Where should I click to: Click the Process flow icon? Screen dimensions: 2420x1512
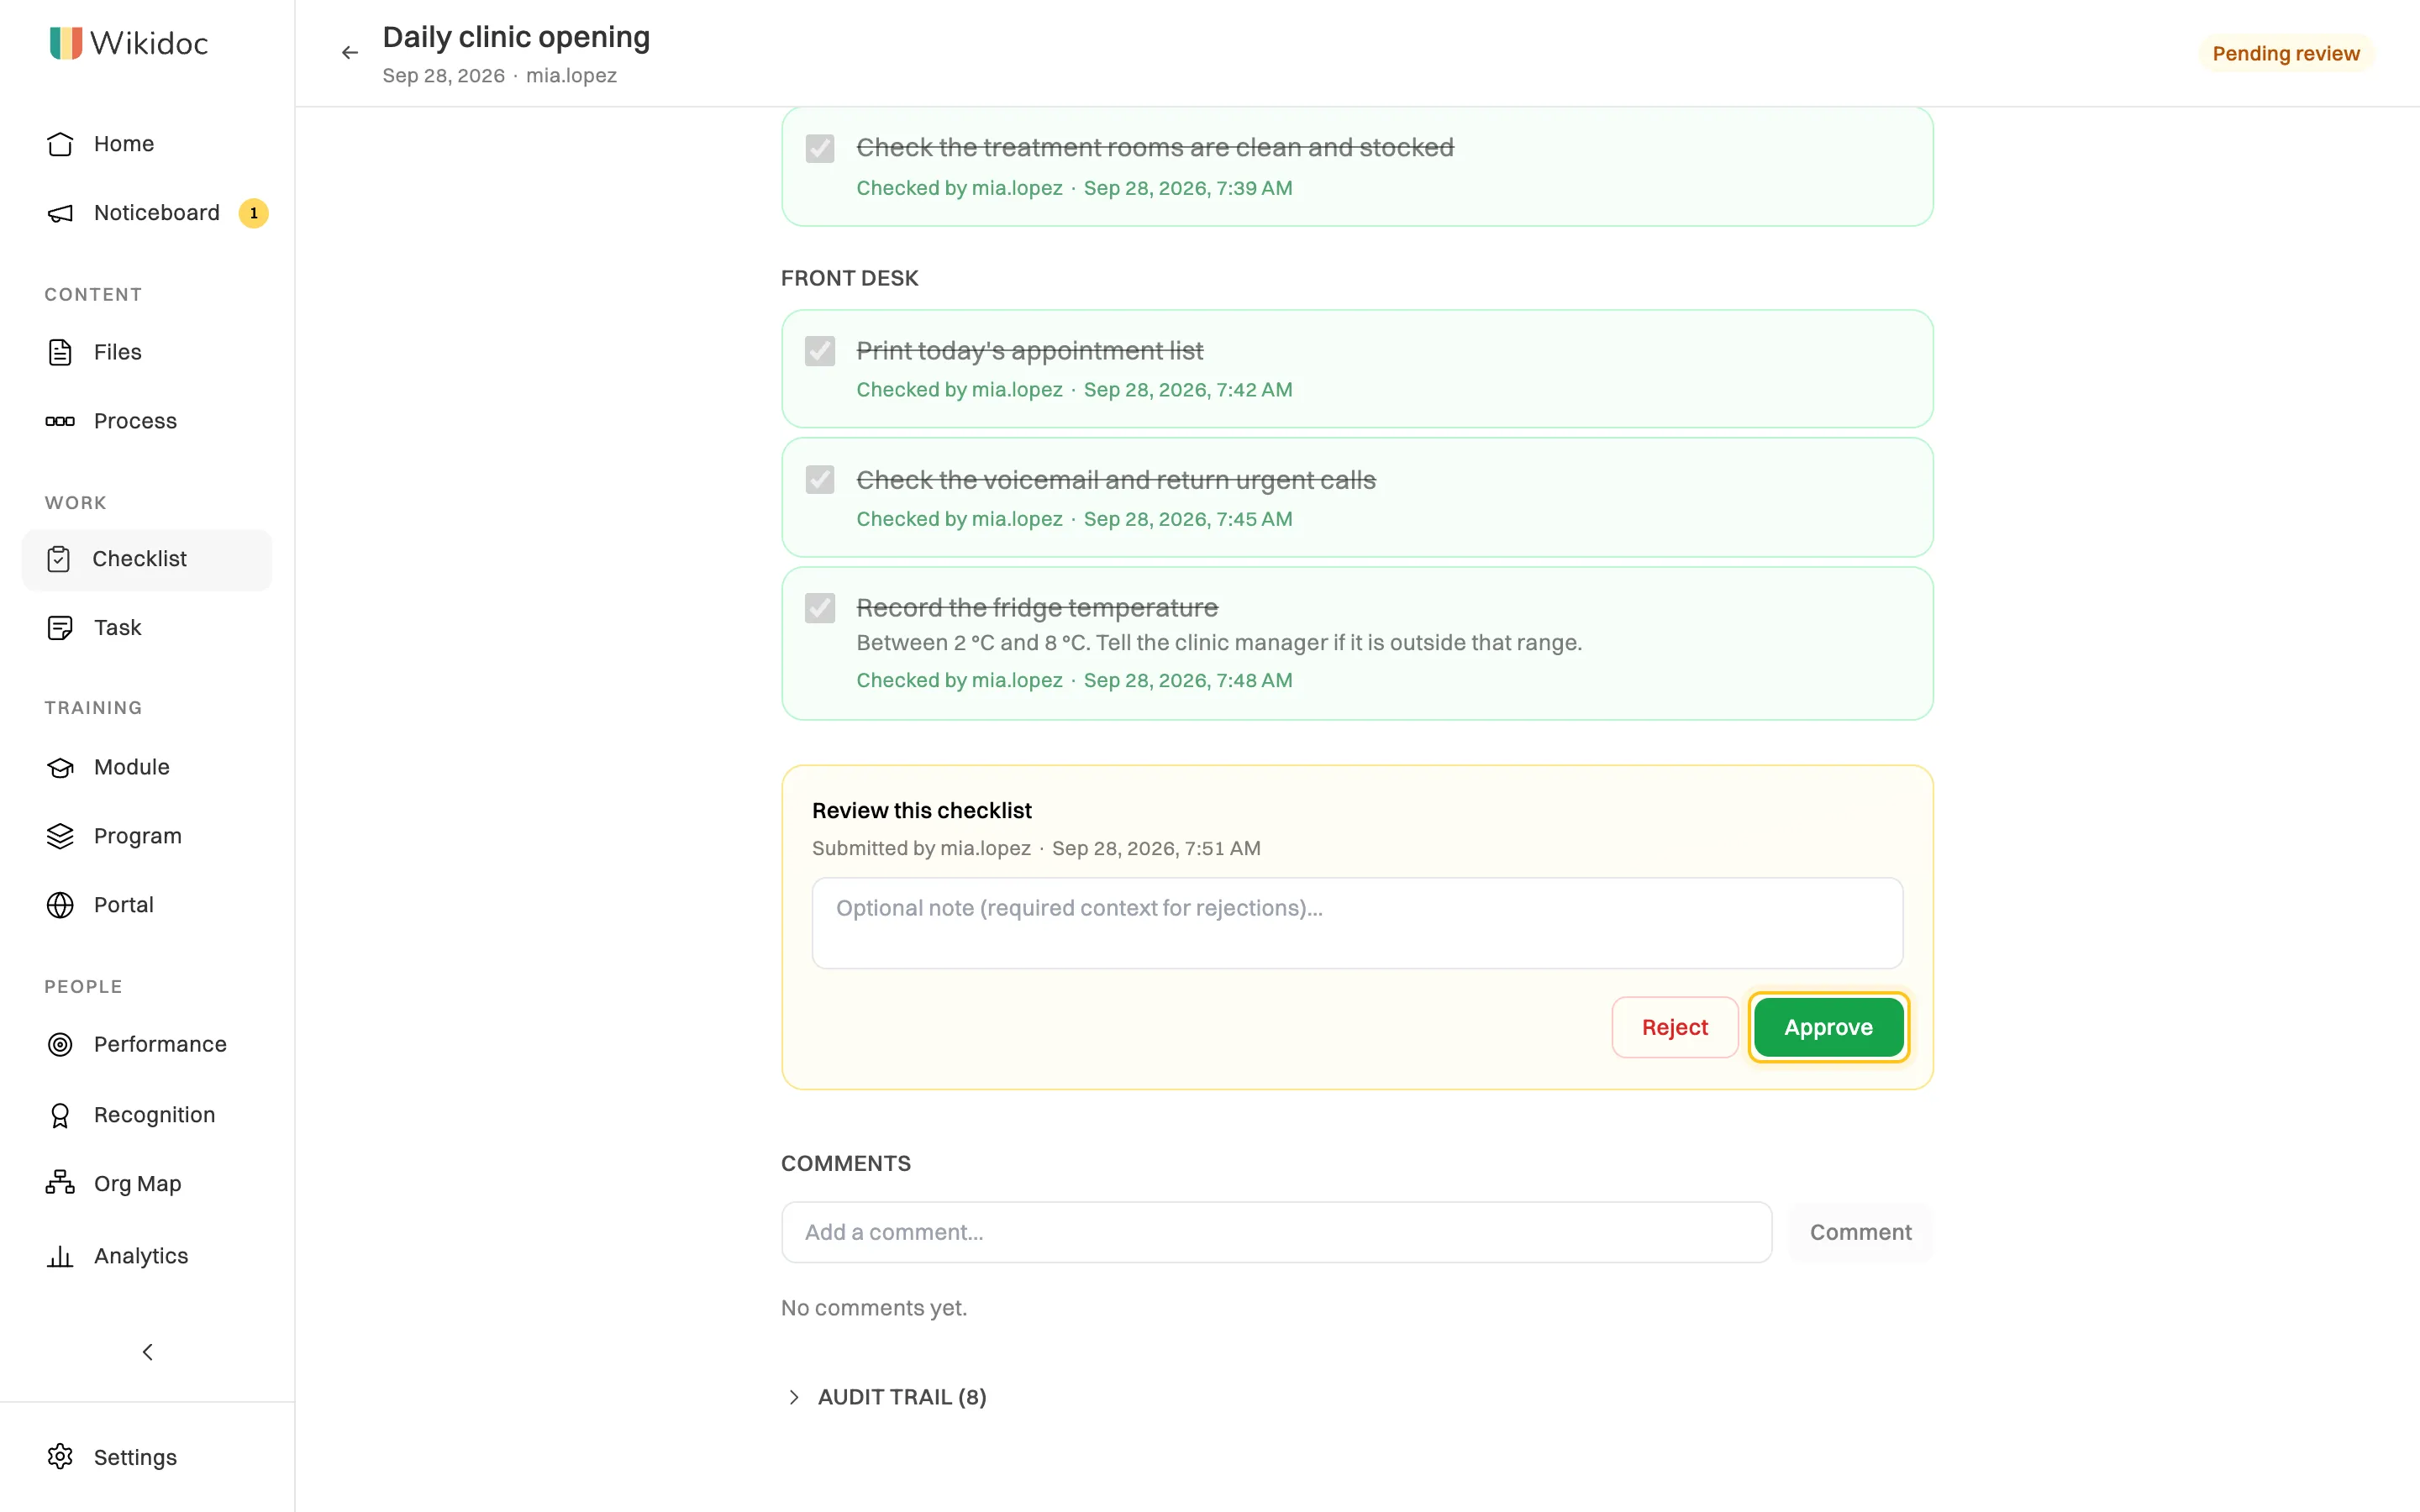click(x=60, y=421)
